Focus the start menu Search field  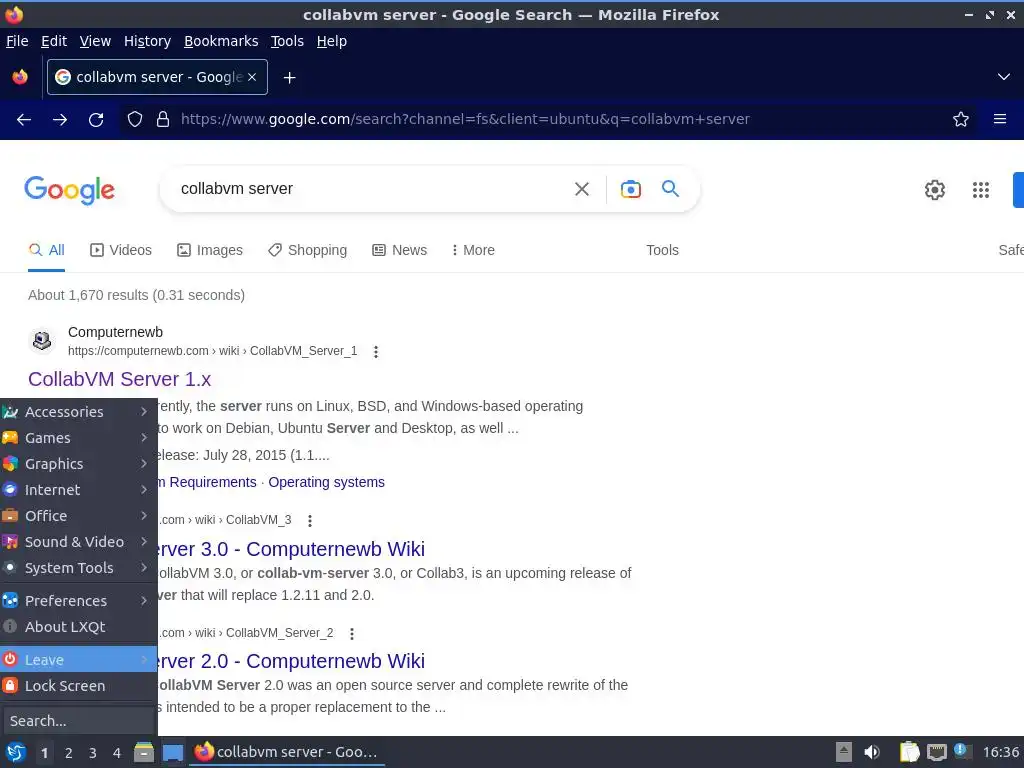[78, 722]
